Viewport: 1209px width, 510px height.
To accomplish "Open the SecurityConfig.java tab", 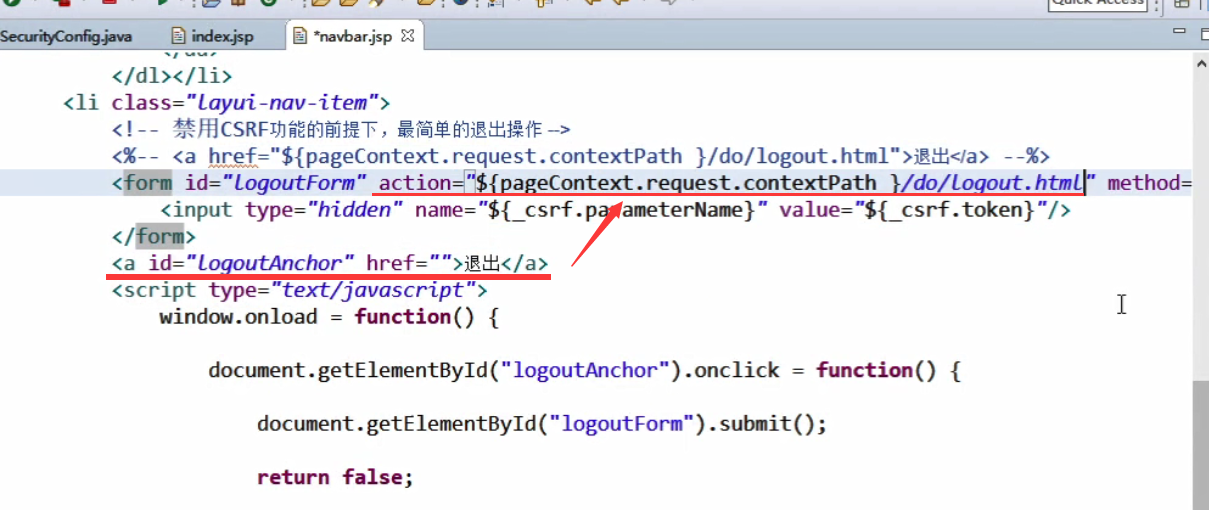I will pos(65,36).
